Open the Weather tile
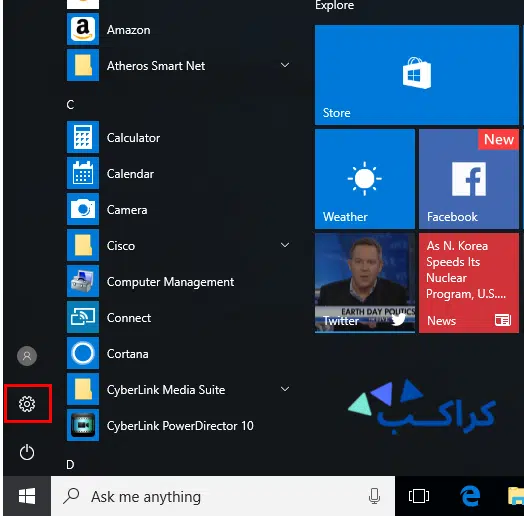 click(365, 179)
